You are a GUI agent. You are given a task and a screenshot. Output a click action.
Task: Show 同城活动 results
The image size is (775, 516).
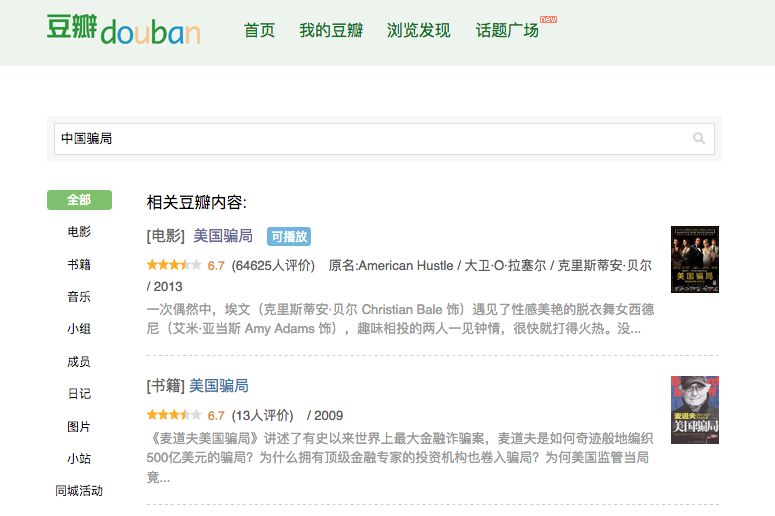(x=79, y=491)
